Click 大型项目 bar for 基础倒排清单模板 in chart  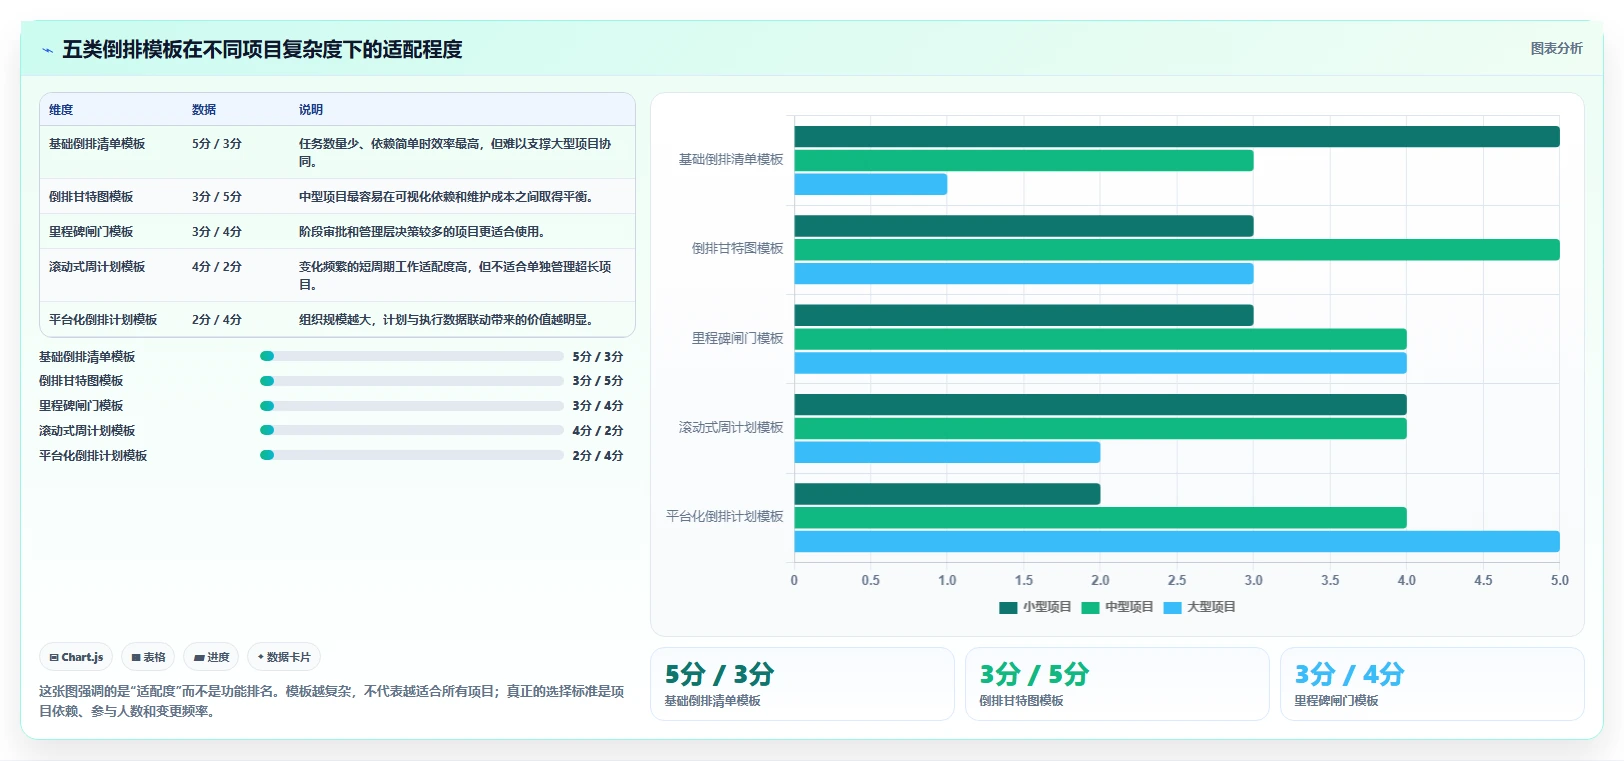pos(871,184)
